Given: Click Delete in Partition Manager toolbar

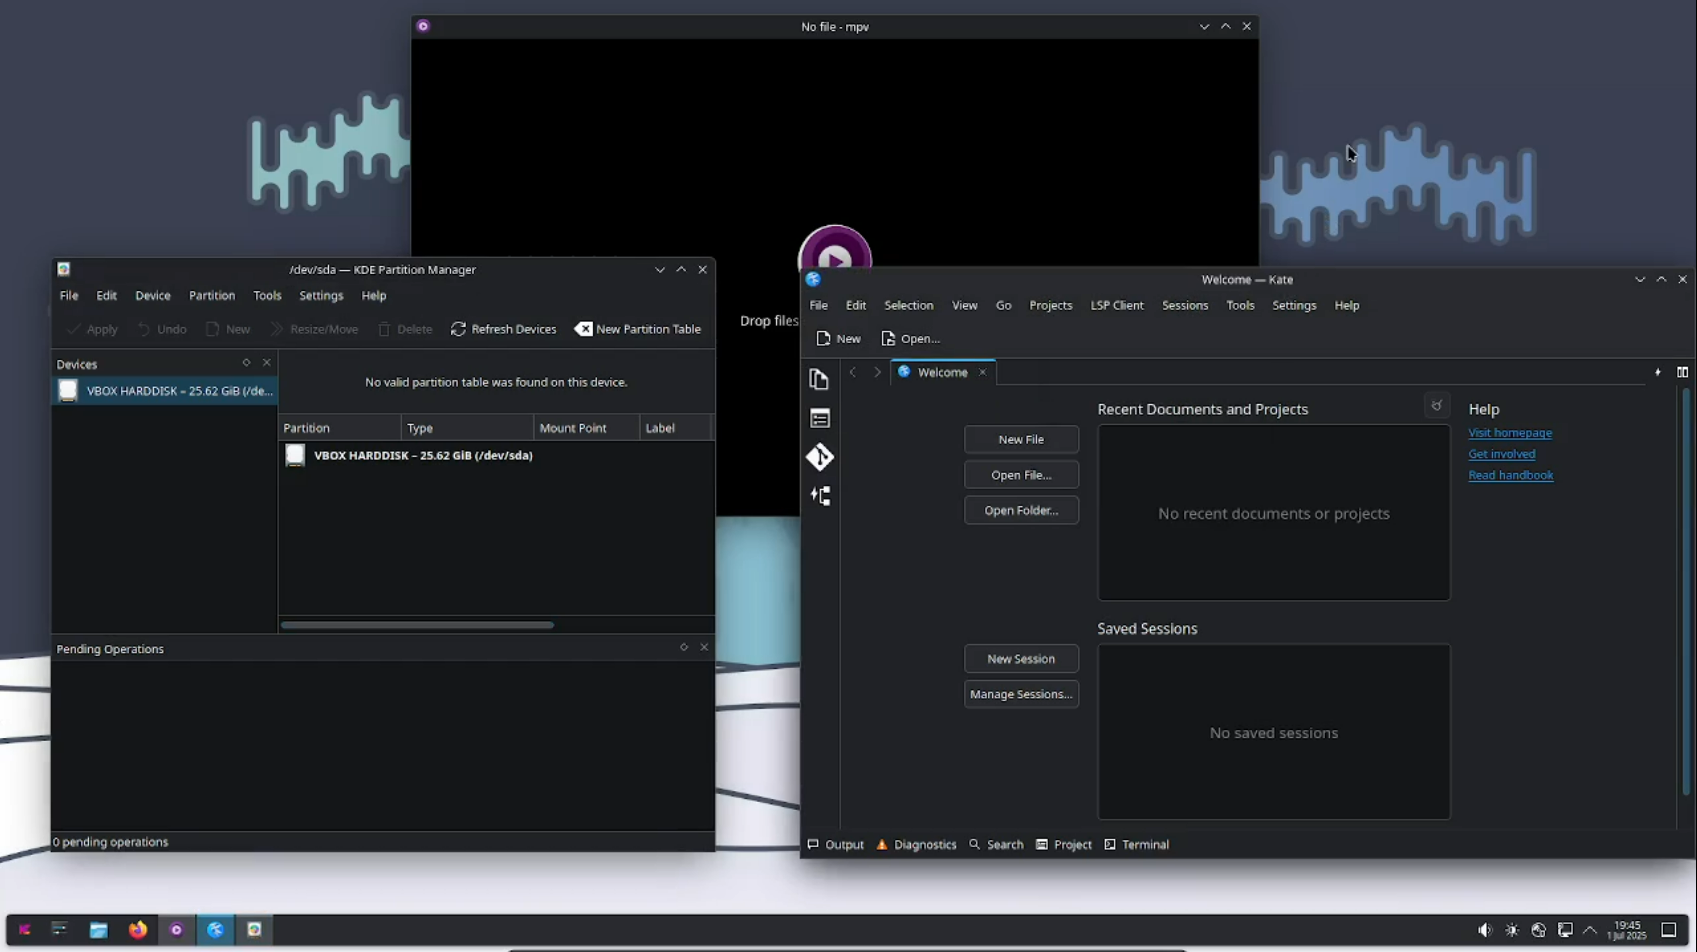Looking at the screenshot, I should (405, 329).
